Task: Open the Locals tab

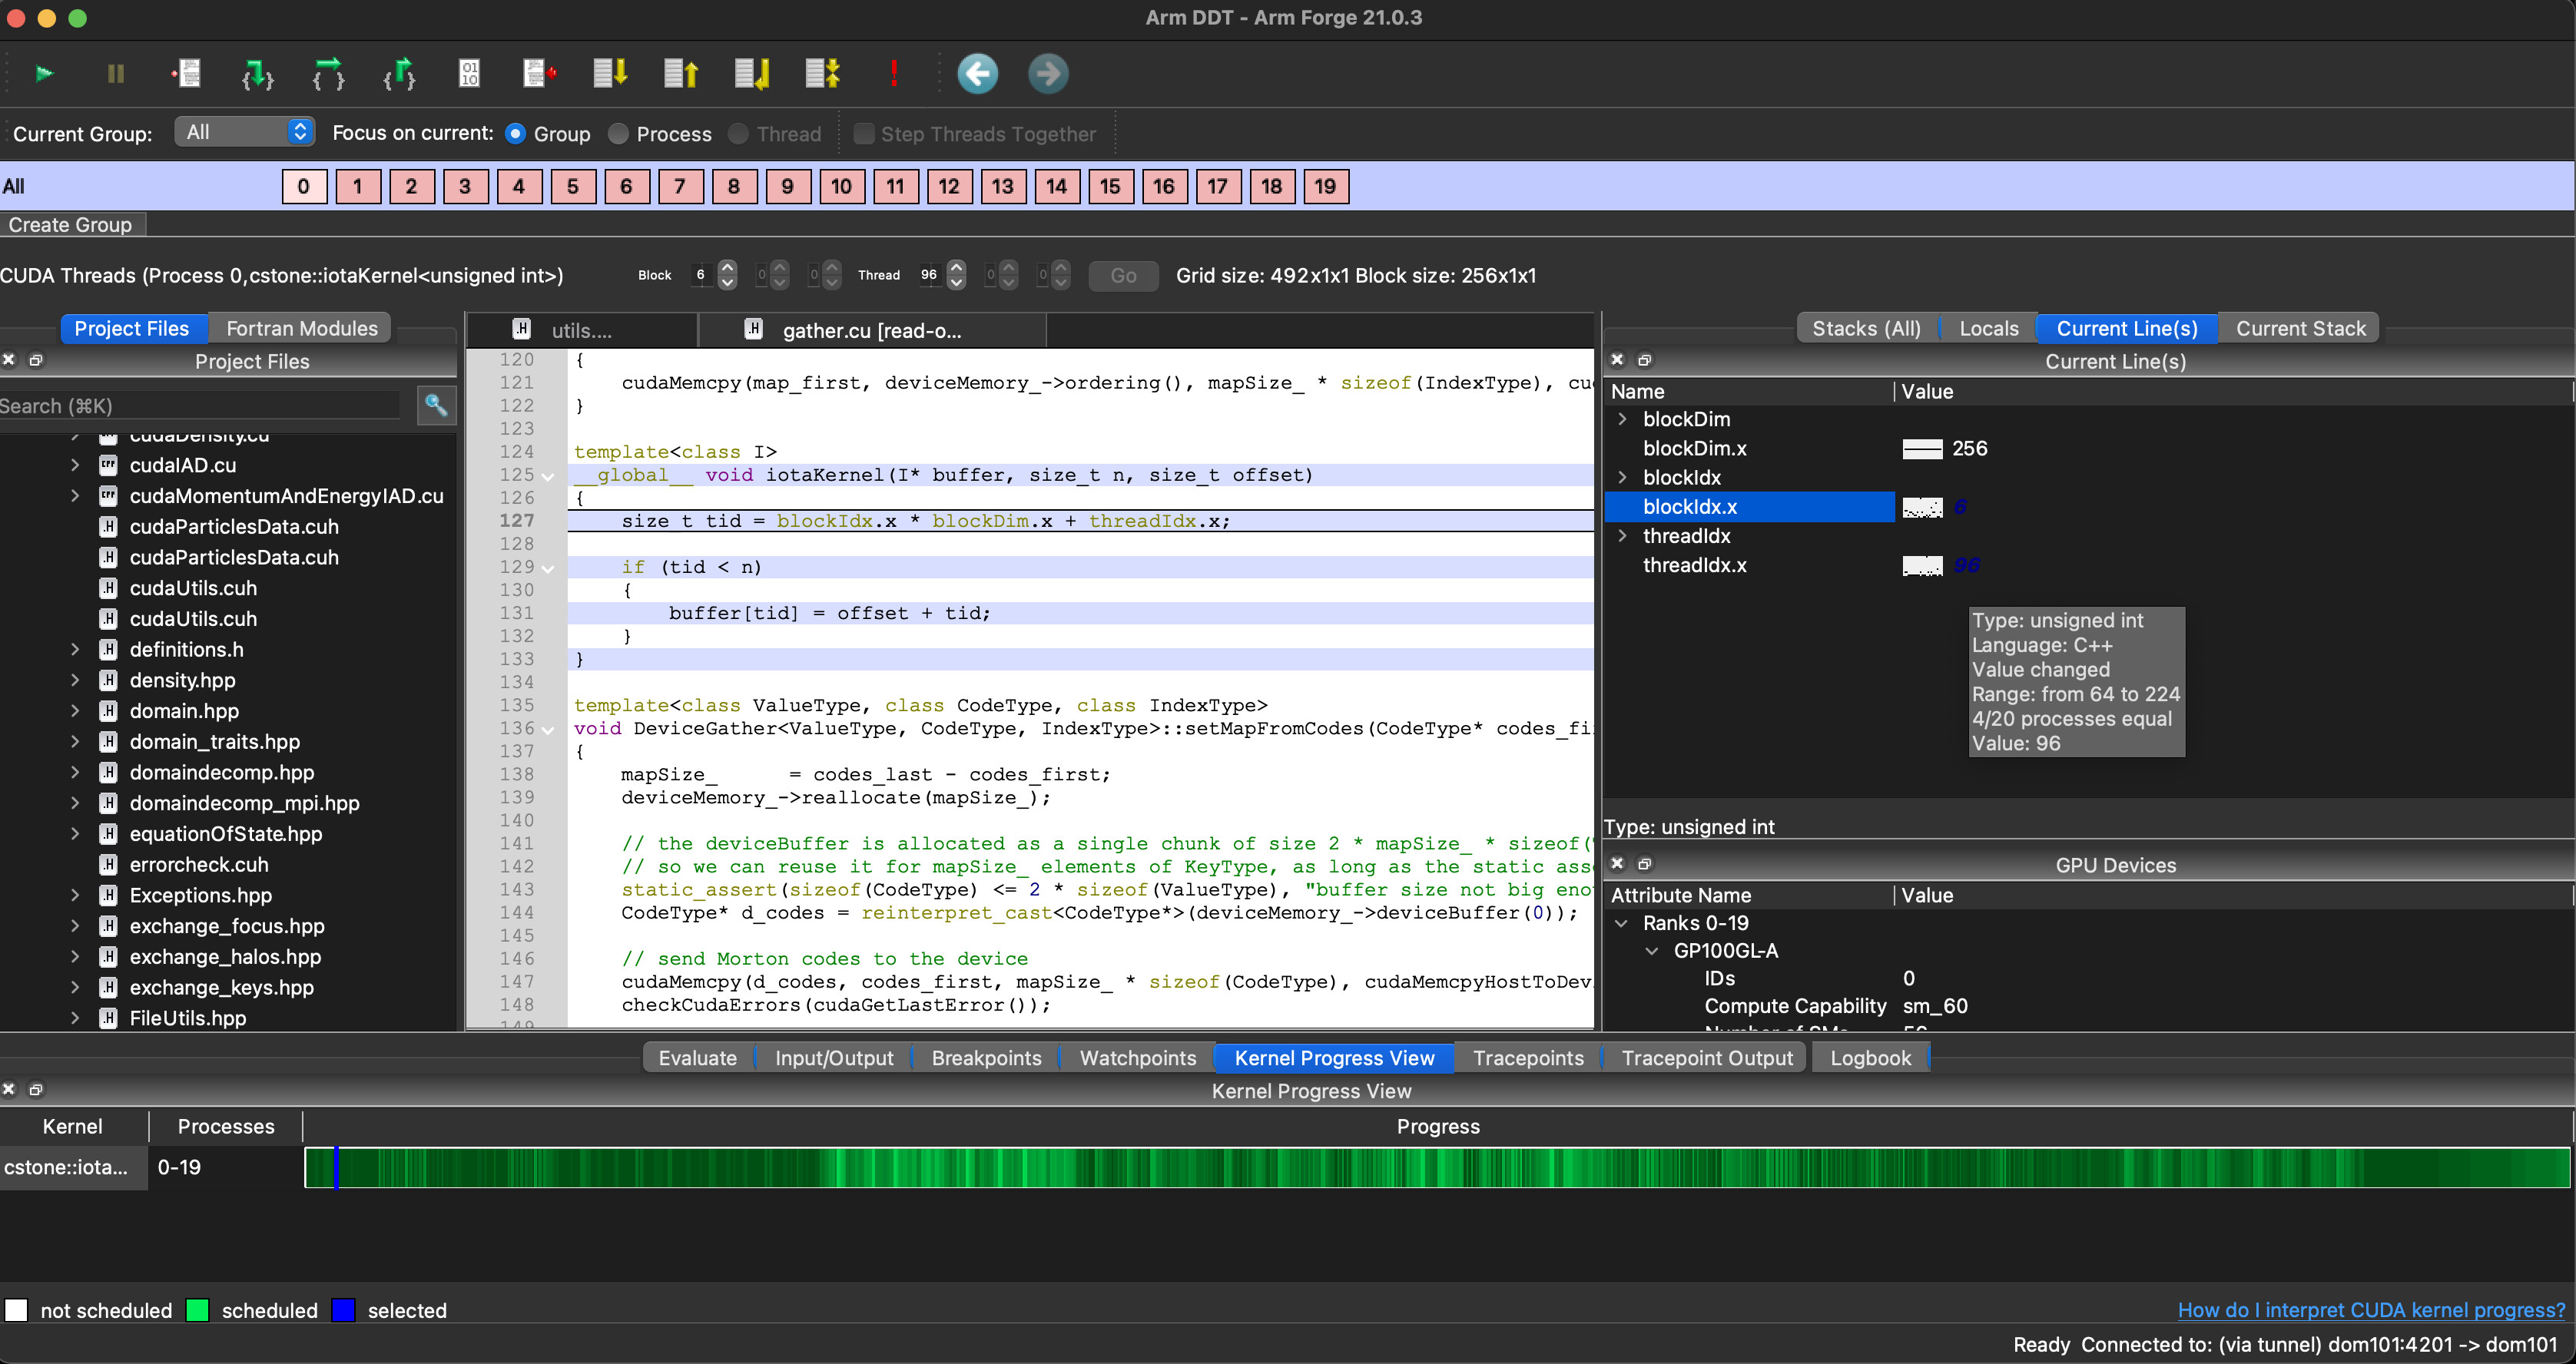Action: click(x=1988, y=328)
